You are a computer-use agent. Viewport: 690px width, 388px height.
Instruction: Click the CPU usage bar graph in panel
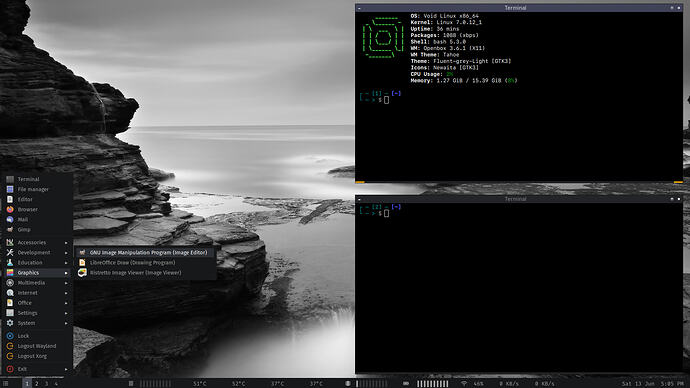coord(155,384)
